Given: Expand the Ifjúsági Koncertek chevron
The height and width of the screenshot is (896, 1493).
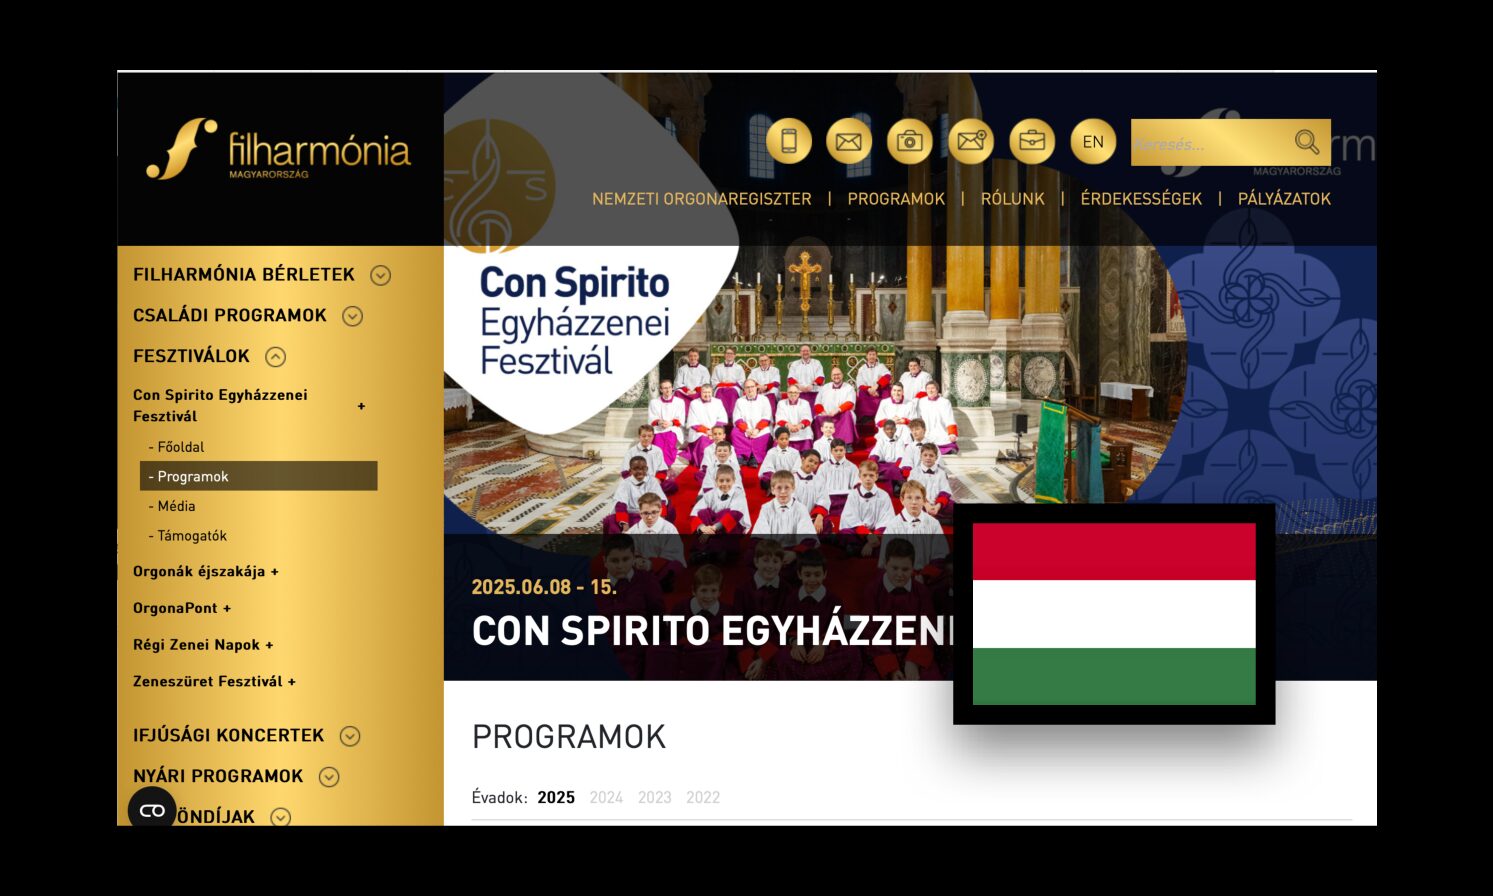Looking at the screenshot, I should [x=349, y=736].
